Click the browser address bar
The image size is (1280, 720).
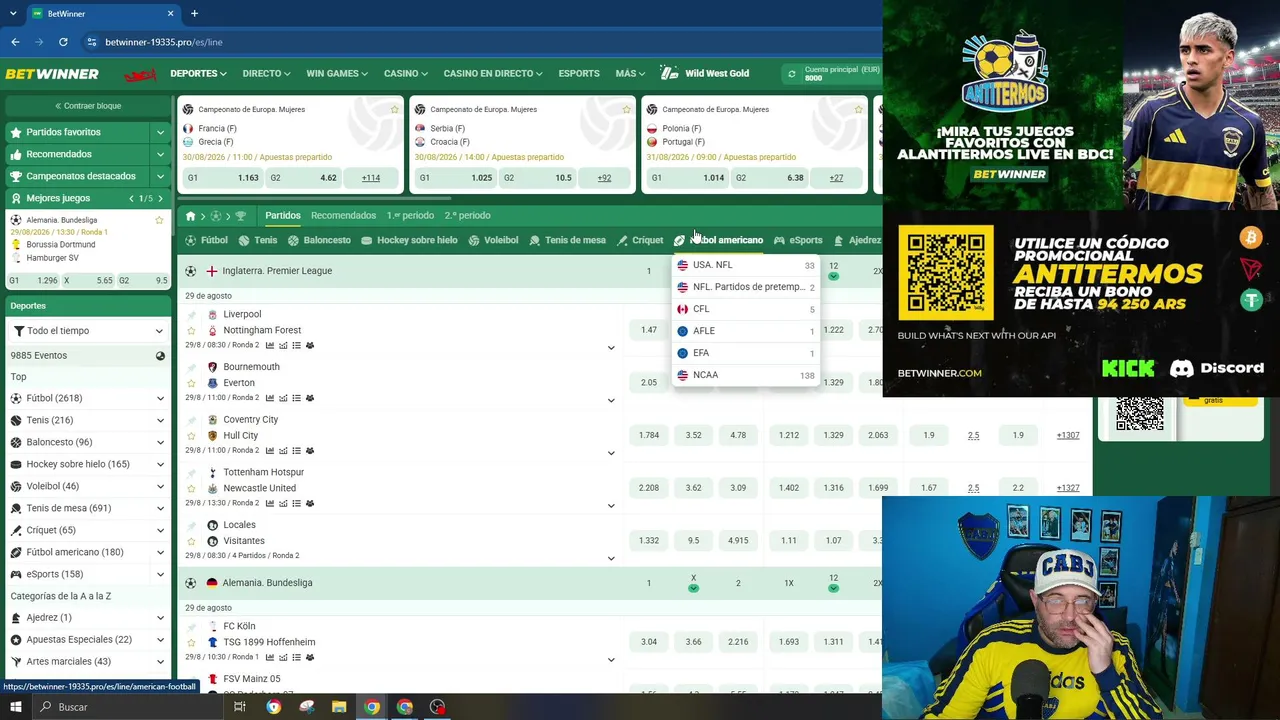click(x=480, y=42)
